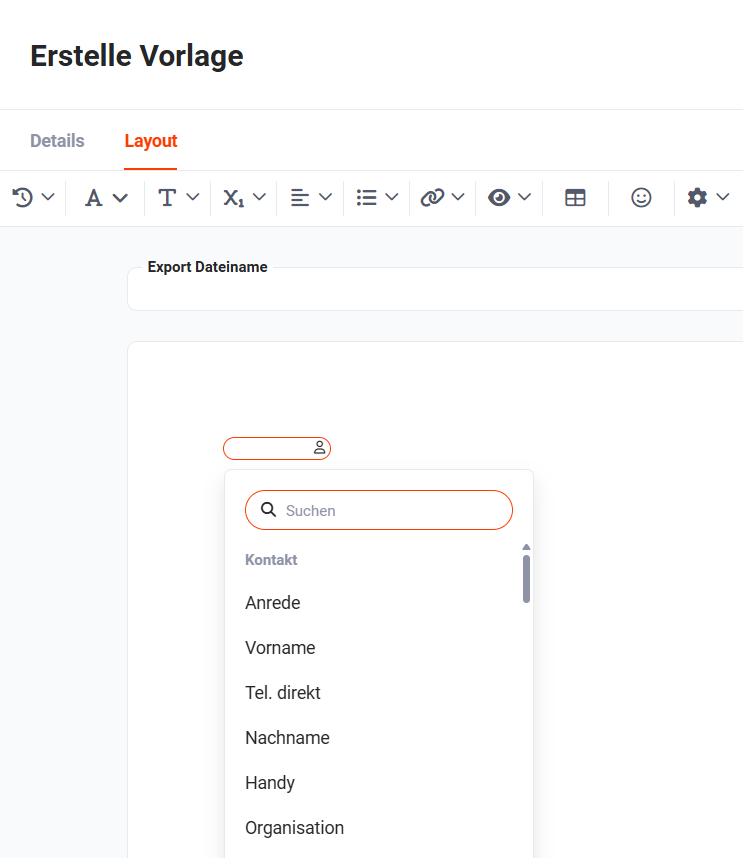Click the eye preview icon
This screenshot has width=743, height=858.
point(499,198)
